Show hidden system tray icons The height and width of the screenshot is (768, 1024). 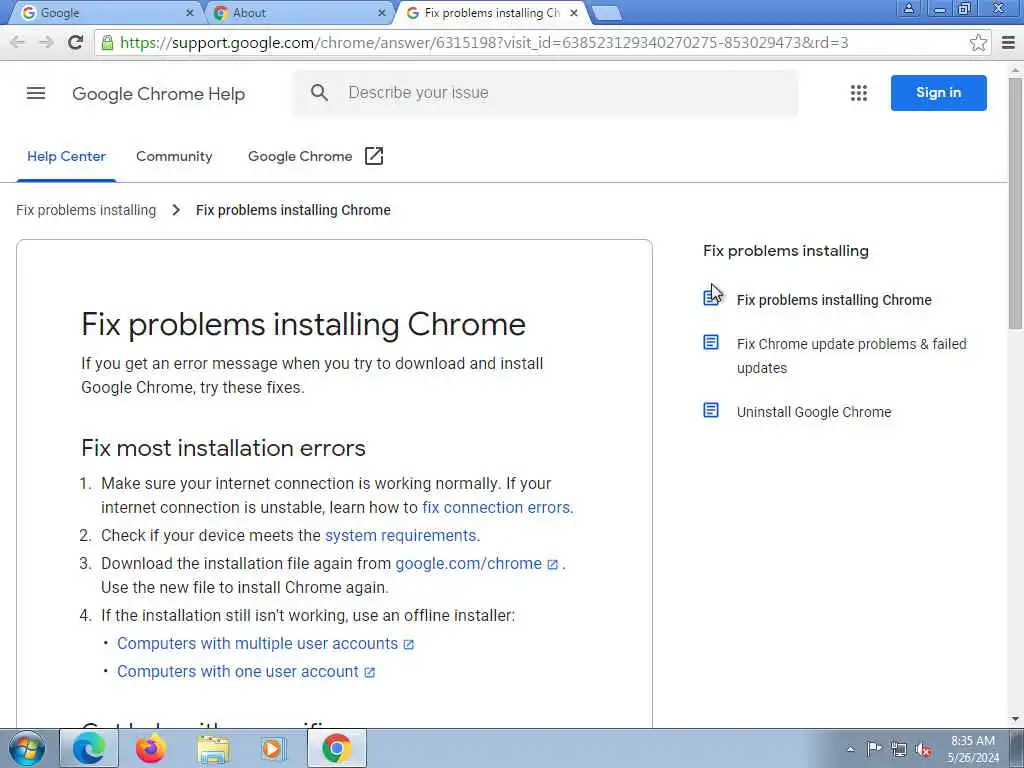tap(850, 750)
